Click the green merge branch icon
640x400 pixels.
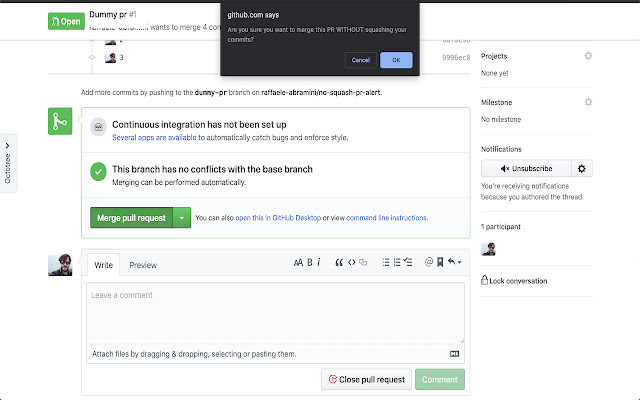(60, 121)
